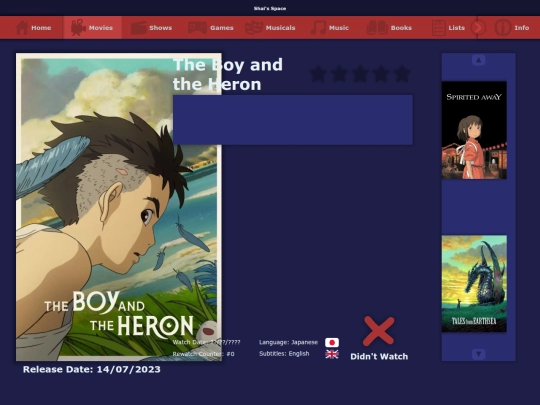This screenshot has width=540, height=405.
Task: Click the UK flag icon
Action: tap(332, 354)
